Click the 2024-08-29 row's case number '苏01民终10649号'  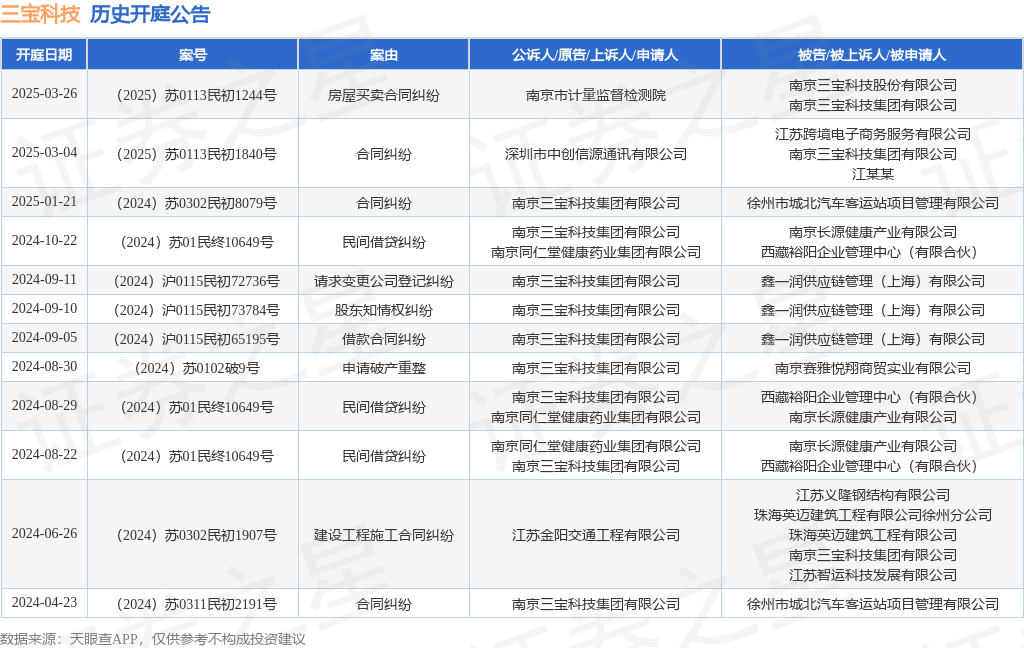221,408
